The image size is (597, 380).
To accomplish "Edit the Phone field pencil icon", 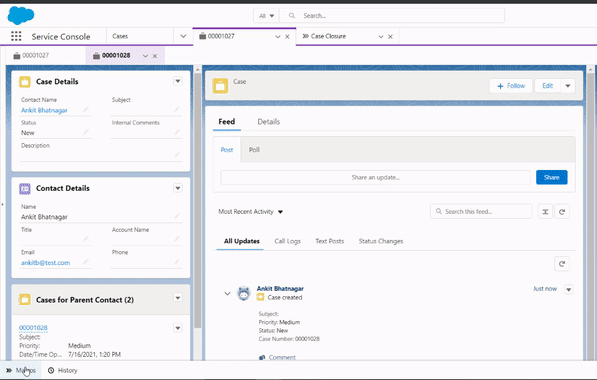I will tap(177, 262).
